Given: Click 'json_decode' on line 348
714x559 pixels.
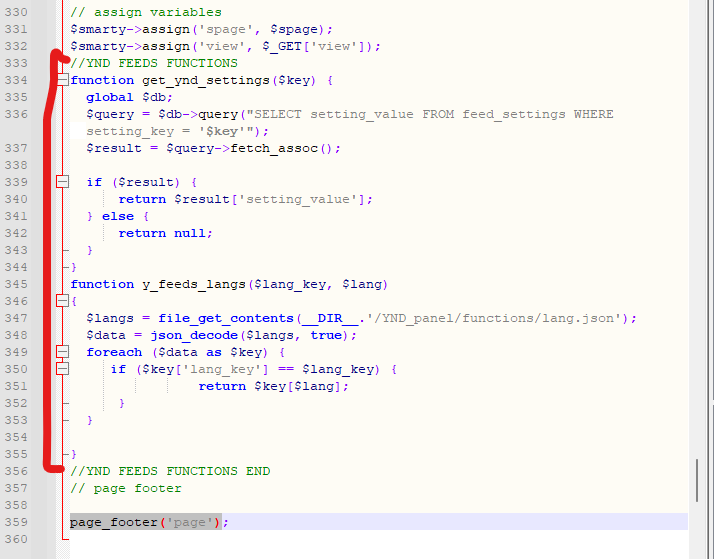Looking at the screenshot, I should pyautogui.click(x=194, y=335).
